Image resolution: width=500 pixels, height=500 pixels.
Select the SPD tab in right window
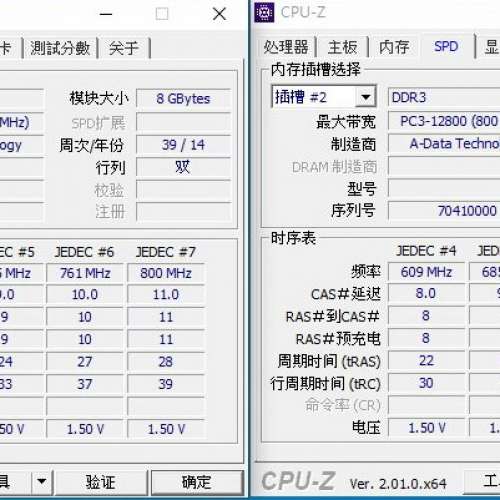pyautogui.click(x=446, y=46)
